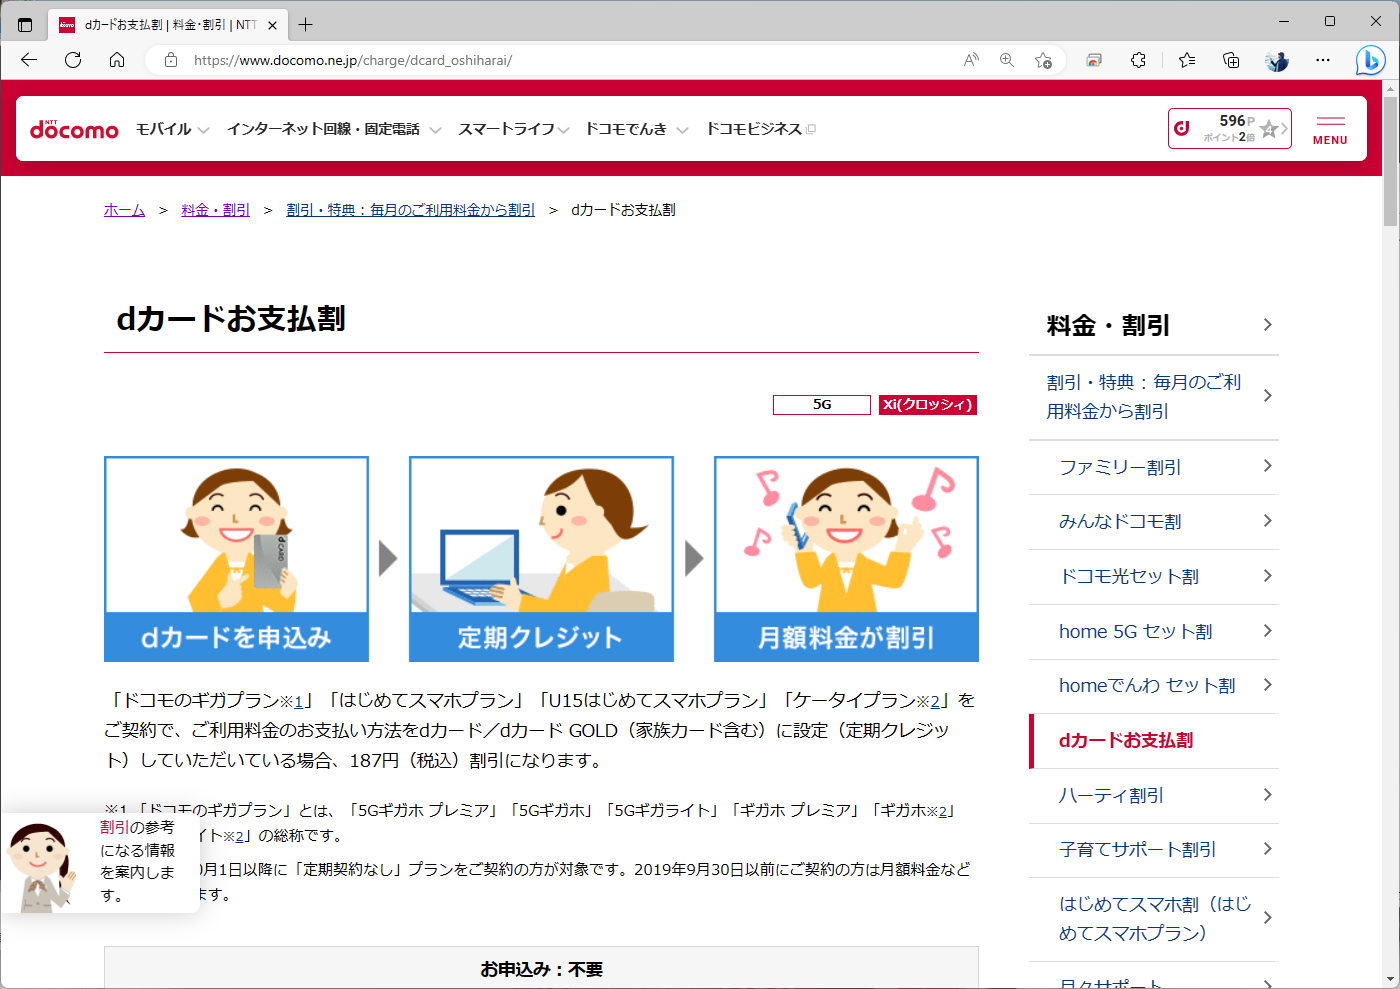The image size is (1400, 989).
Task: Close the dカードお支払割 tab
Action: 272,25
